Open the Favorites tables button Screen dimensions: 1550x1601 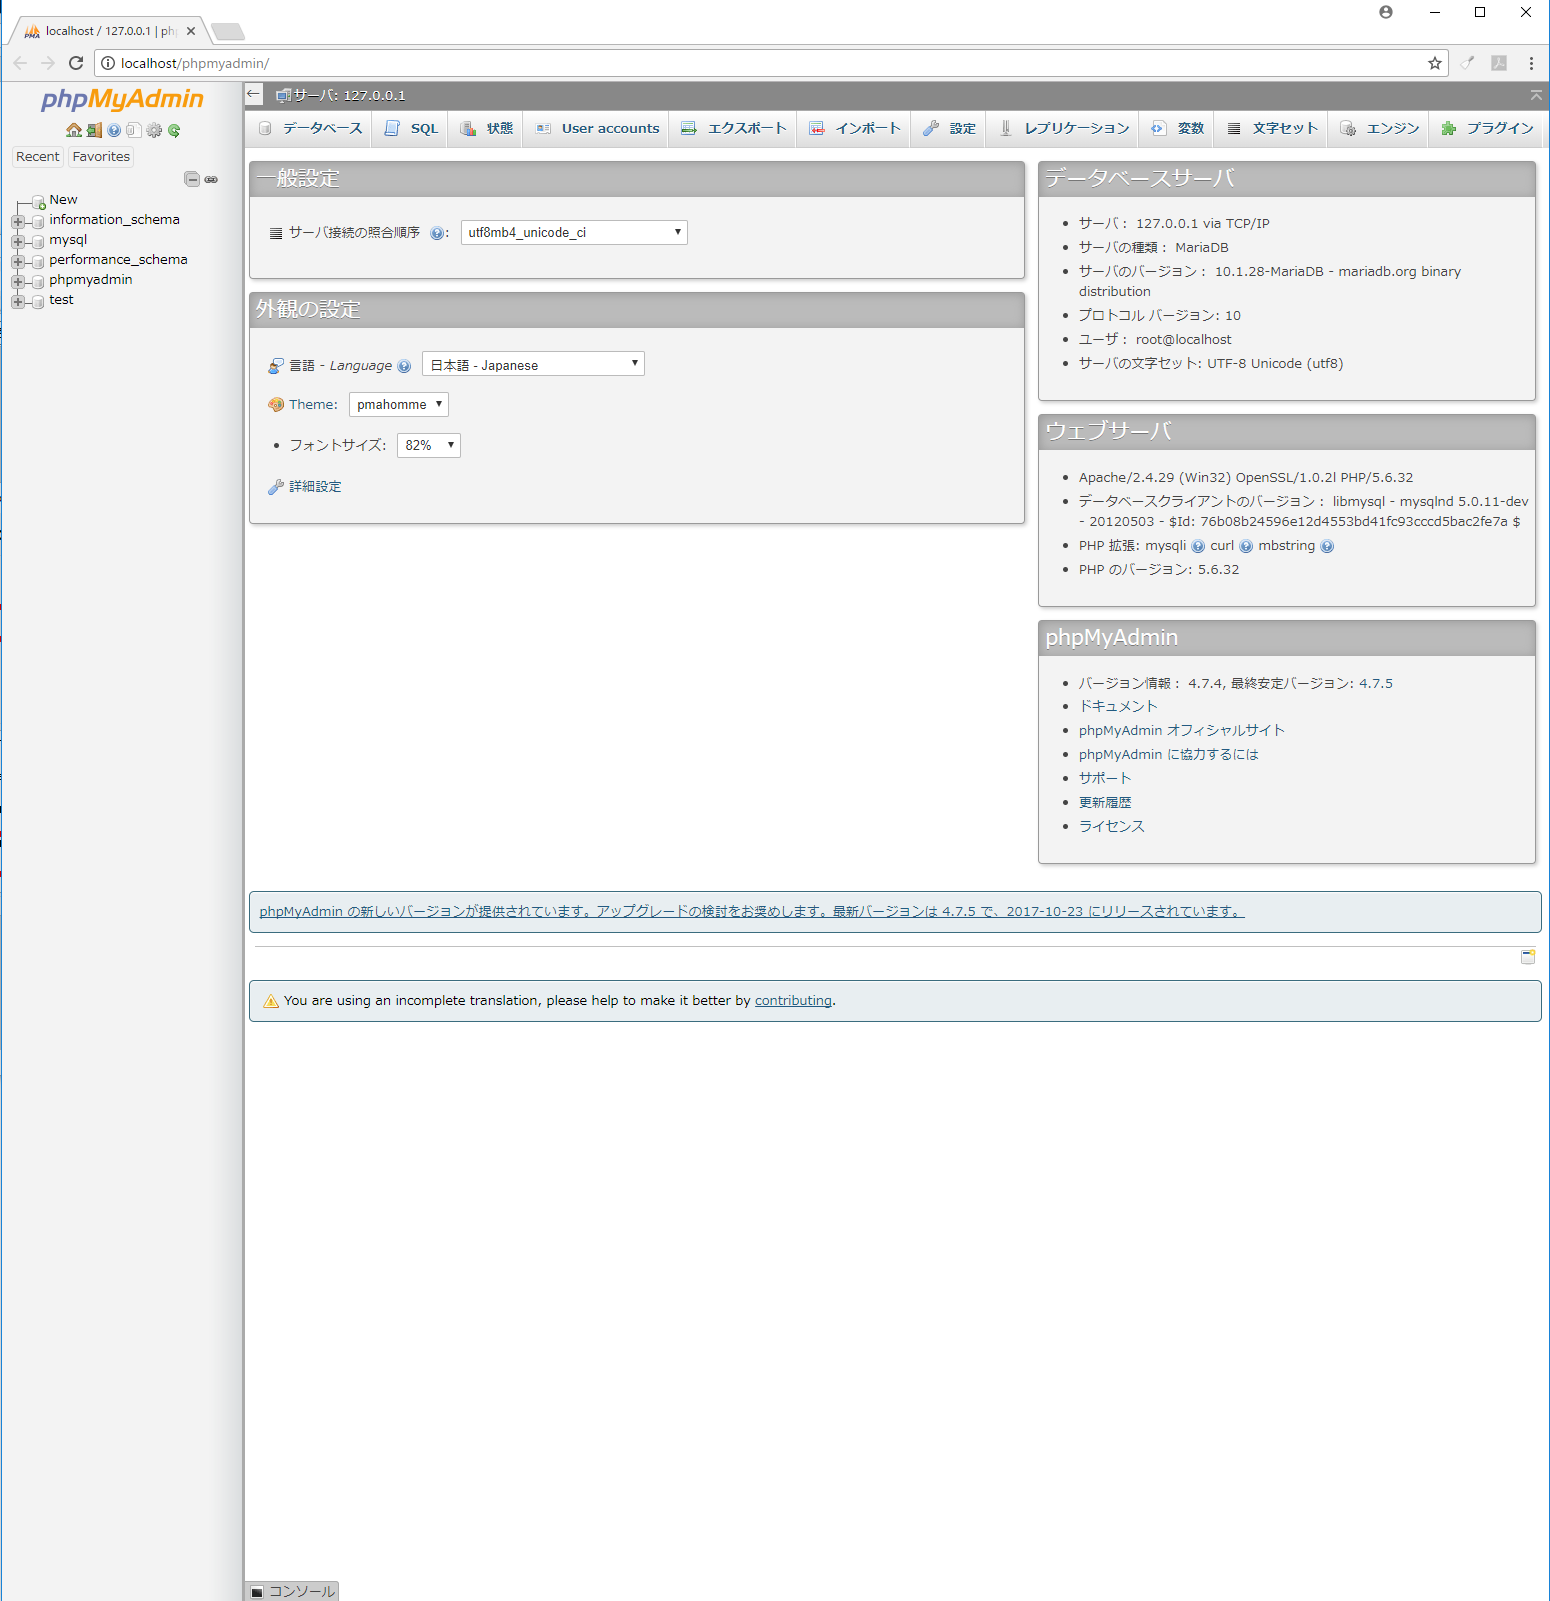point(101,156)
